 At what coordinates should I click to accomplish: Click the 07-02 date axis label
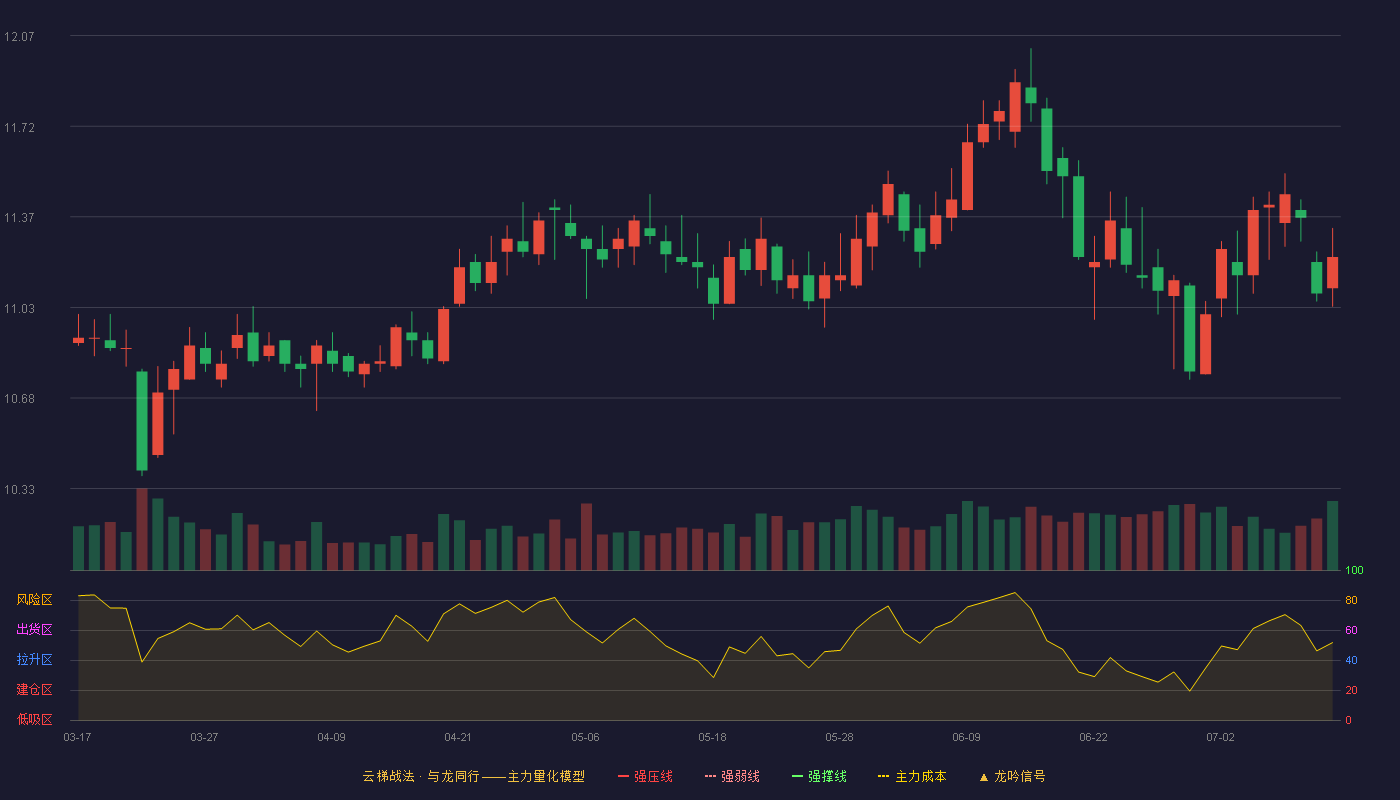[x=1220, y=737]
